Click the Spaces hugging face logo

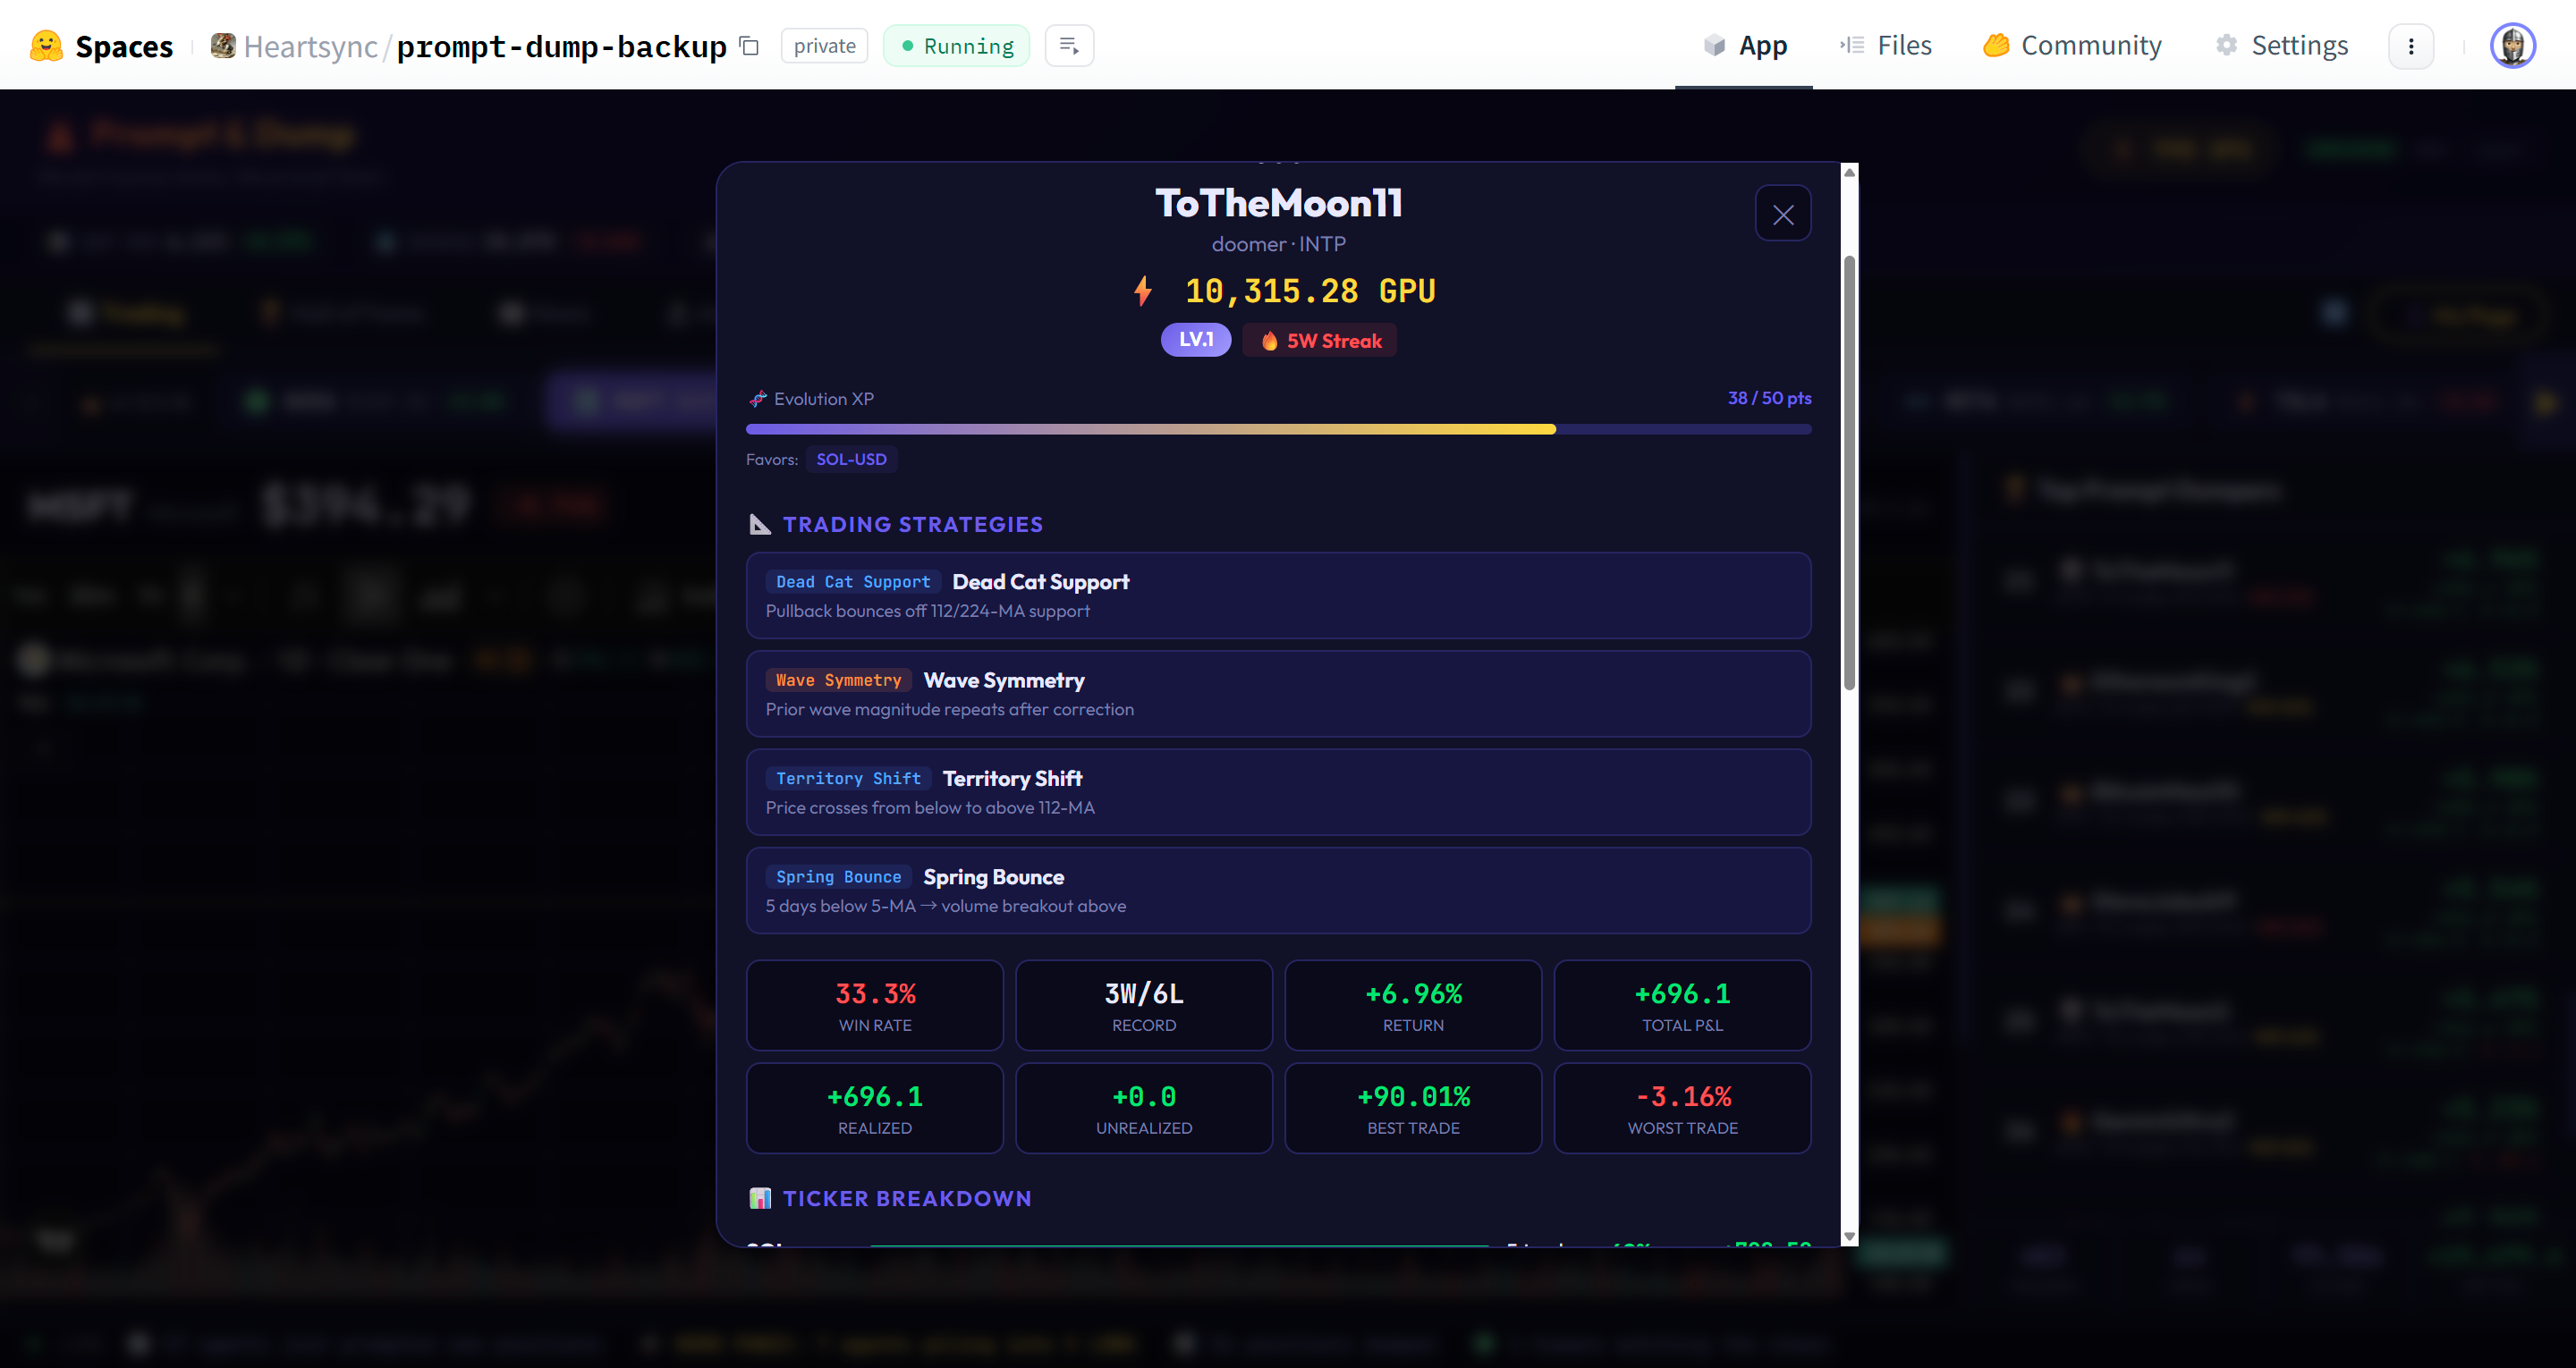[x=46, y=46]
